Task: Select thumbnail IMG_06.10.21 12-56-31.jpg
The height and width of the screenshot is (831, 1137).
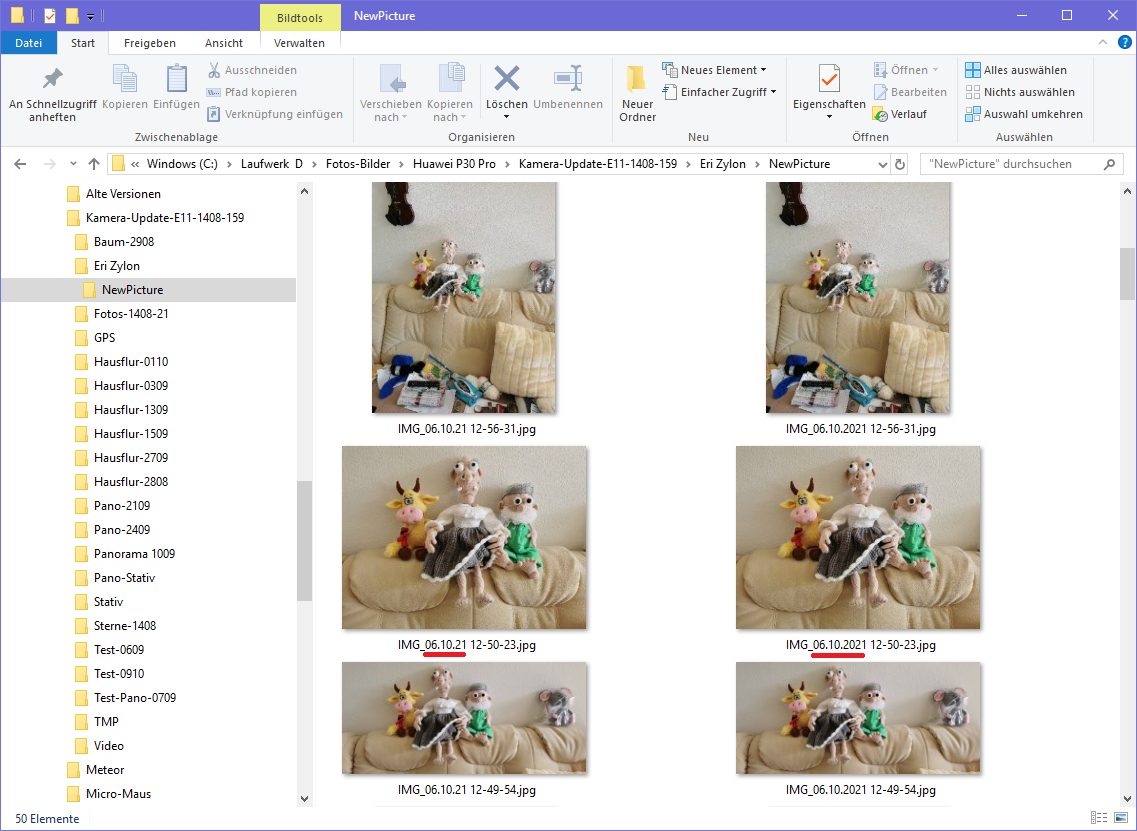Action: 464,297
